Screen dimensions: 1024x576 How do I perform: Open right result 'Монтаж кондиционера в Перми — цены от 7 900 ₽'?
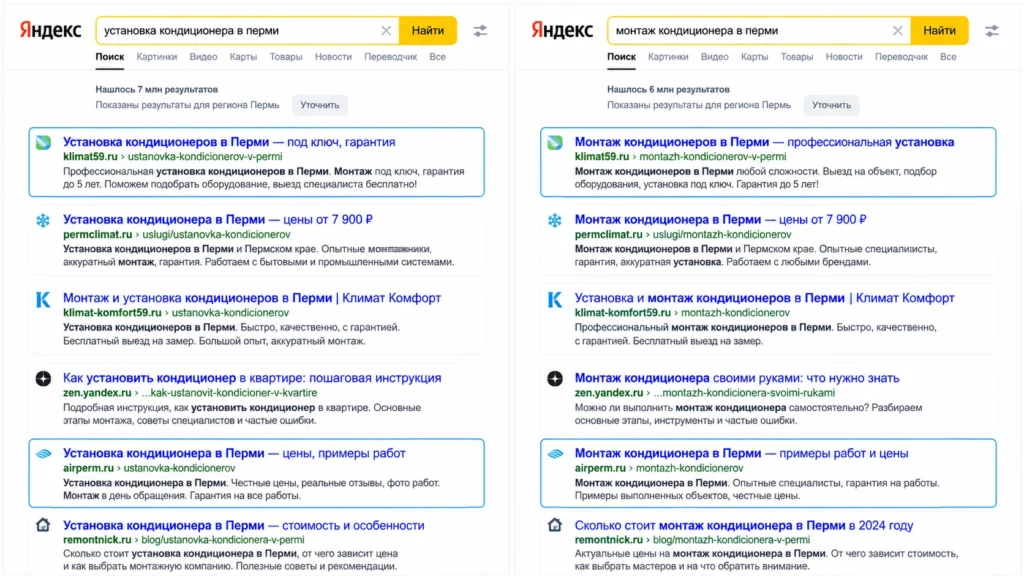click(x=720, y=219)
